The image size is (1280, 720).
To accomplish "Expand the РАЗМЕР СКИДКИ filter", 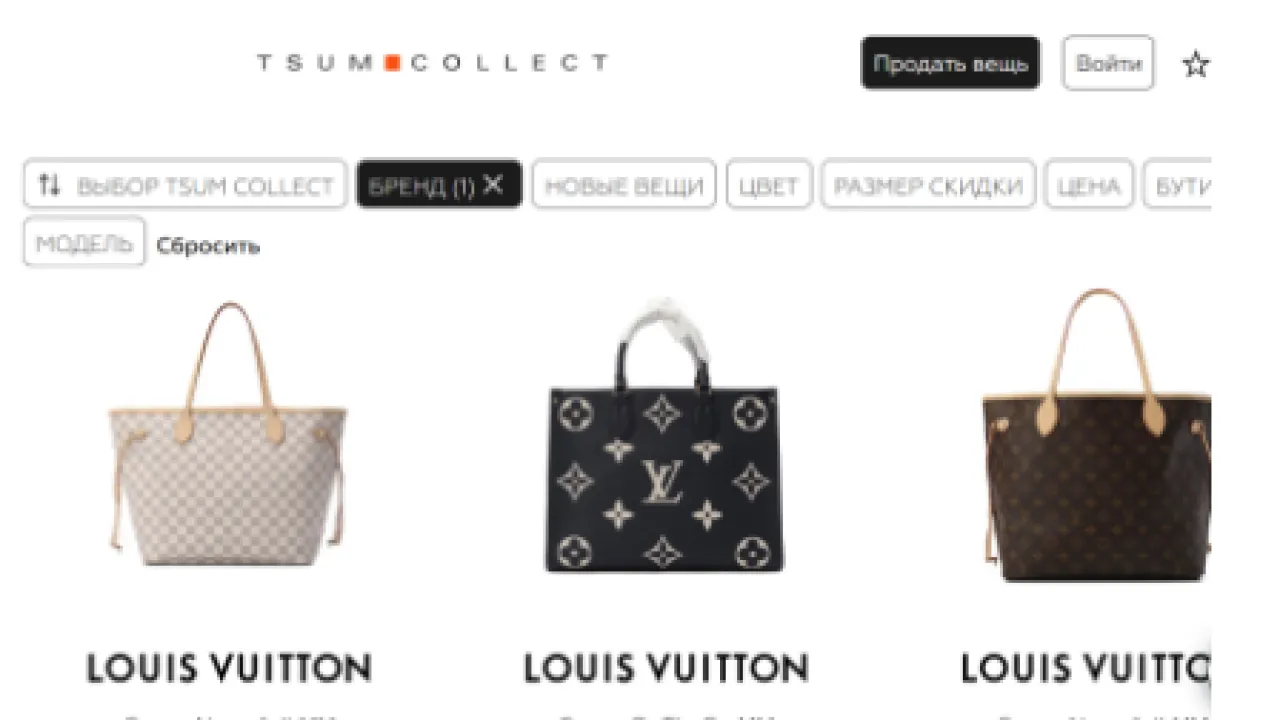I will 928,185.
